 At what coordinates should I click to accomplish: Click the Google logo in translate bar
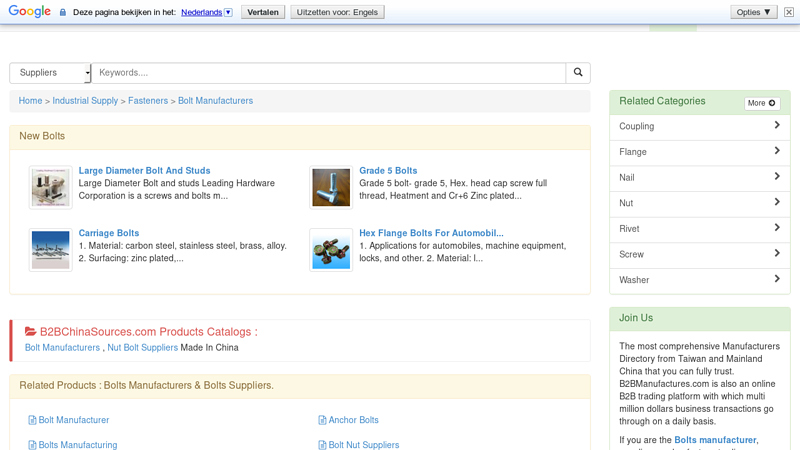coord(29,11)
